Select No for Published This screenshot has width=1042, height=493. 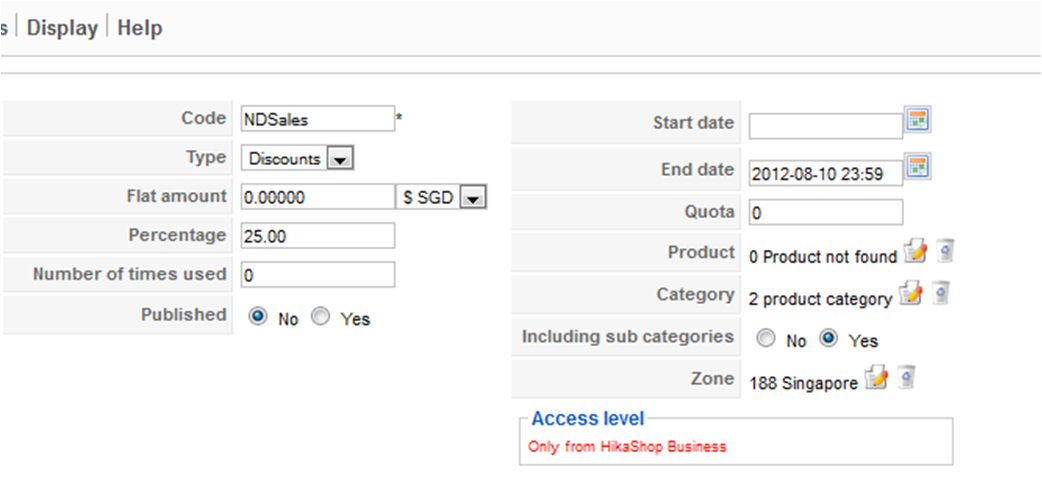258,317
